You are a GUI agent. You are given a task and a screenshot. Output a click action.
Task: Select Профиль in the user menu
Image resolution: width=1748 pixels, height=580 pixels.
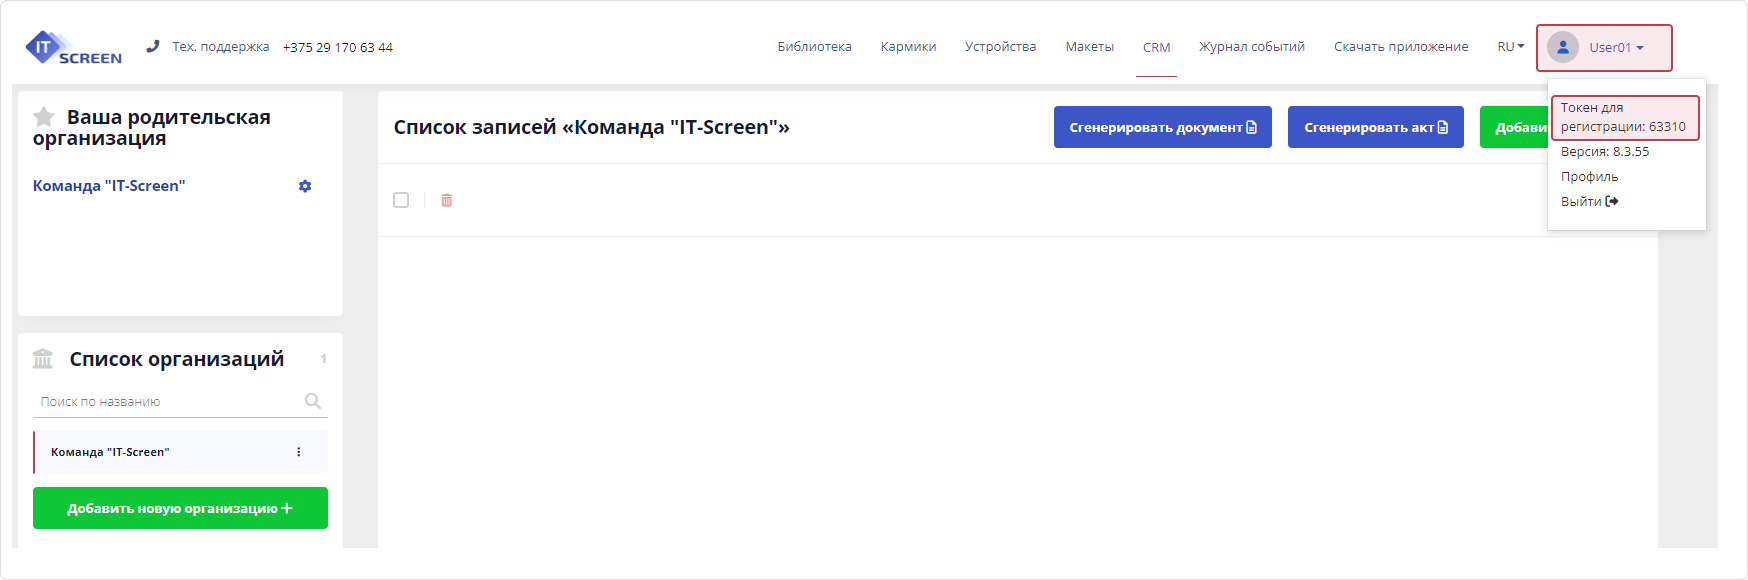click(x=1589, y=177)
